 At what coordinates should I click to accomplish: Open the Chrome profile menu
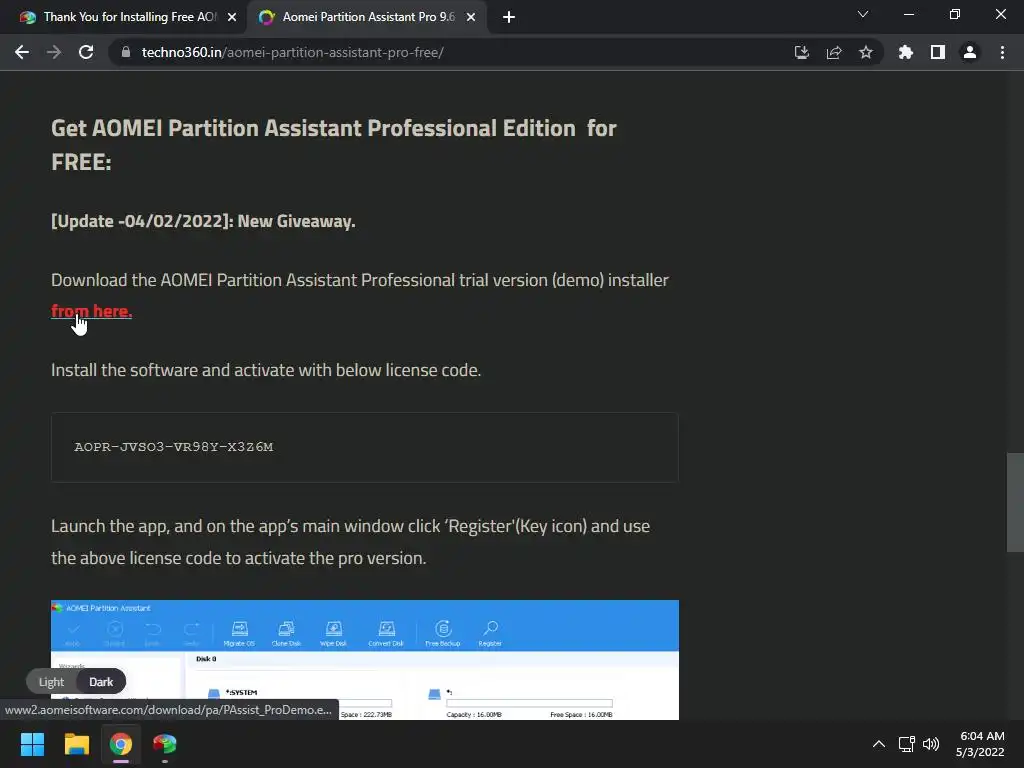click(970, 52)
